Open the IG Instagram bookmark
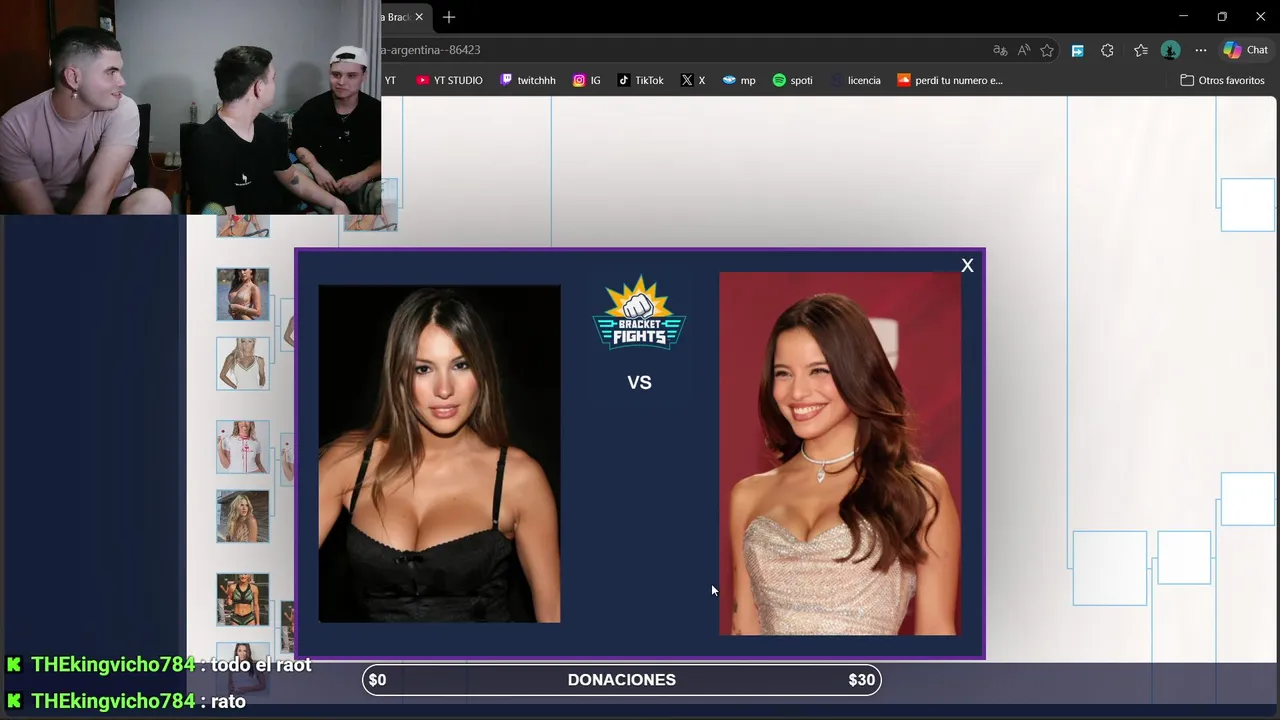Viewport: 1280px width, 720px height. [587, 80]
